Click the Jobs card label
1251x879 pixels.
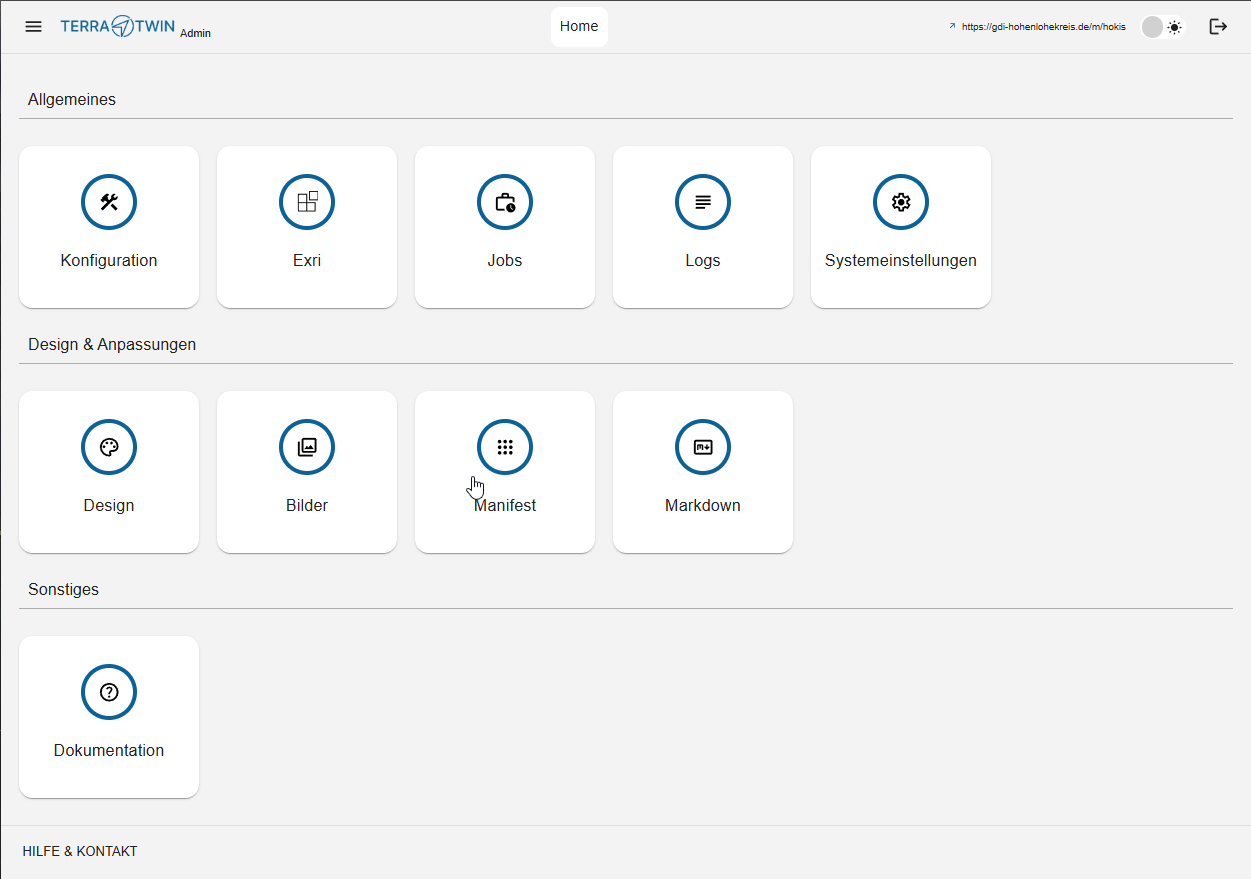tap(505, 261)
